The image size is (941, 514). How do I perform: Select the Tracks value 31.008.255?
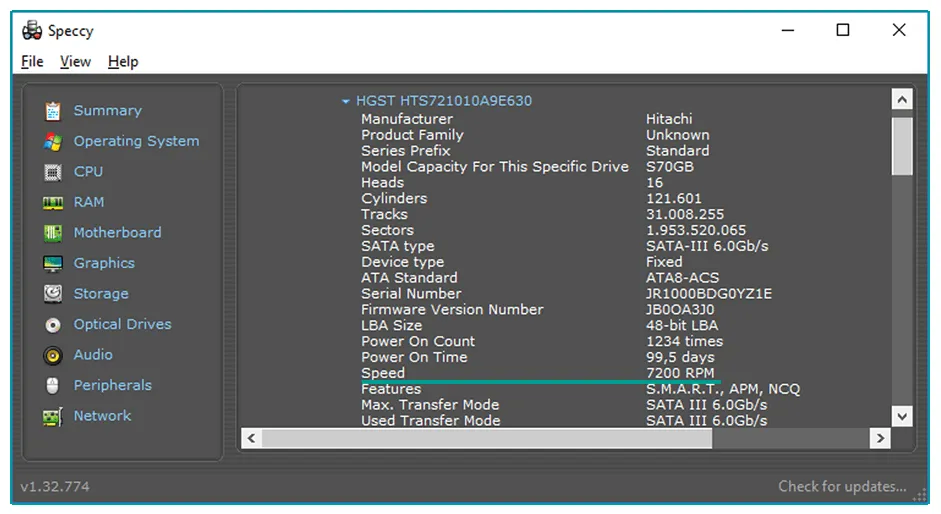(685, 214)
